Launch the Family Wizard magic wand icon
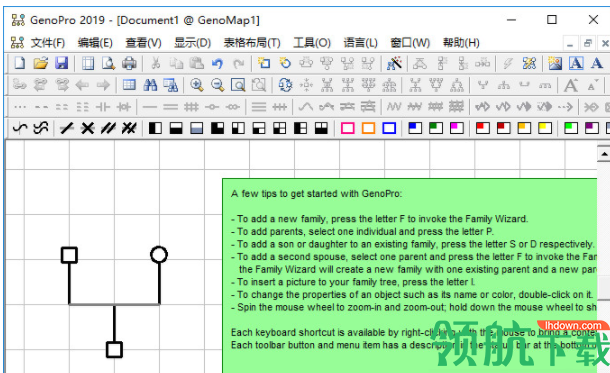This screenshot has width=610, height=373. tap(394, 63)
